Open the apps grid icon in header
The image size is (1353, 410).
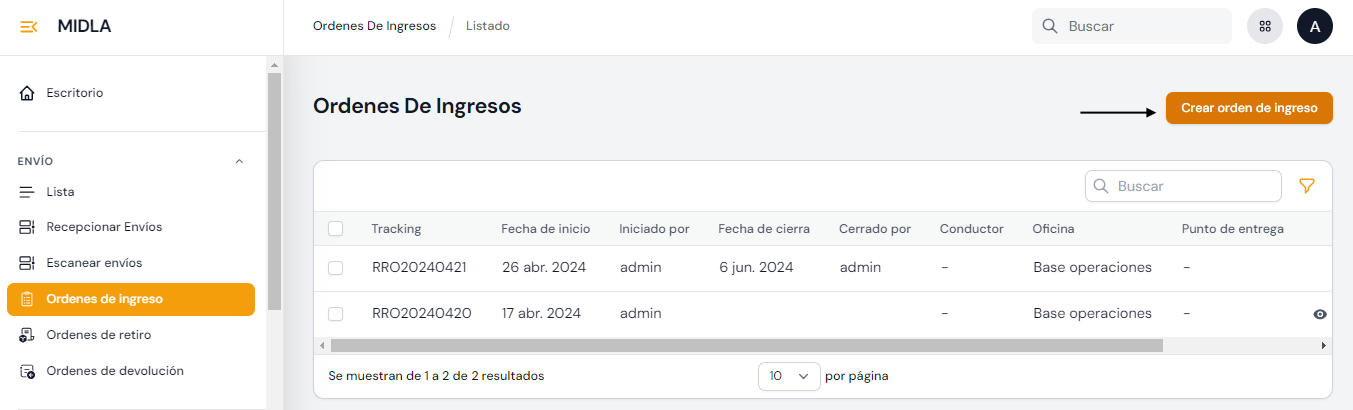[x=1265, y=27]
